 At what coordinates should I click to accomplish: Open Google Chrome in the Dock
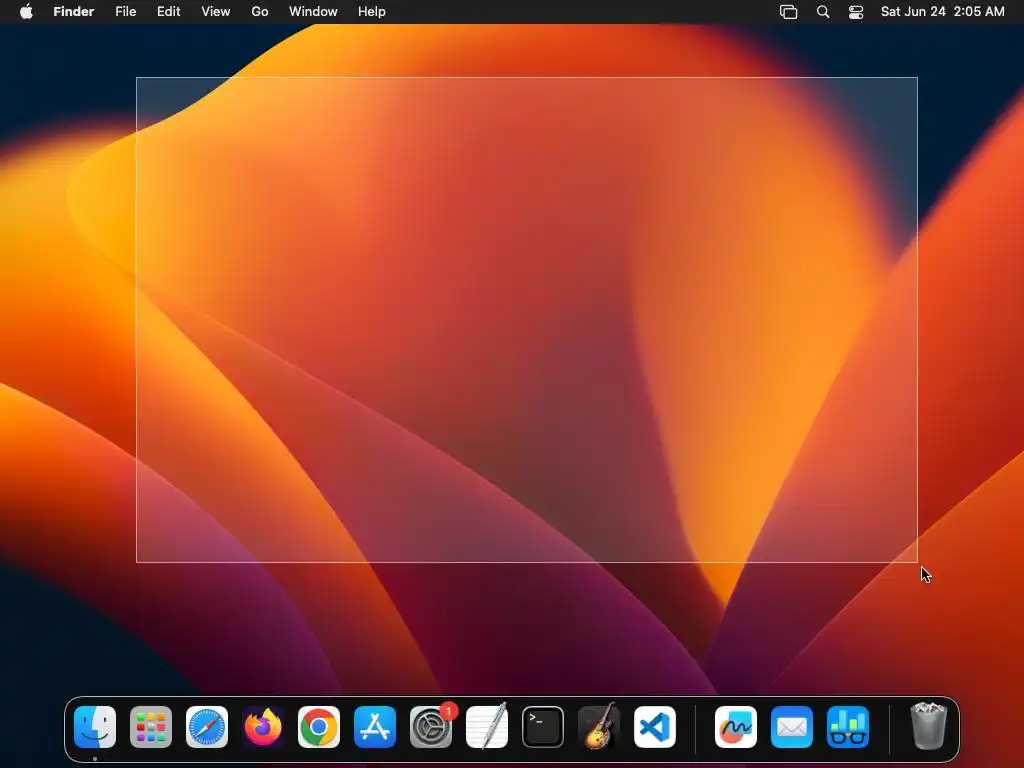[x=319, y=727]
